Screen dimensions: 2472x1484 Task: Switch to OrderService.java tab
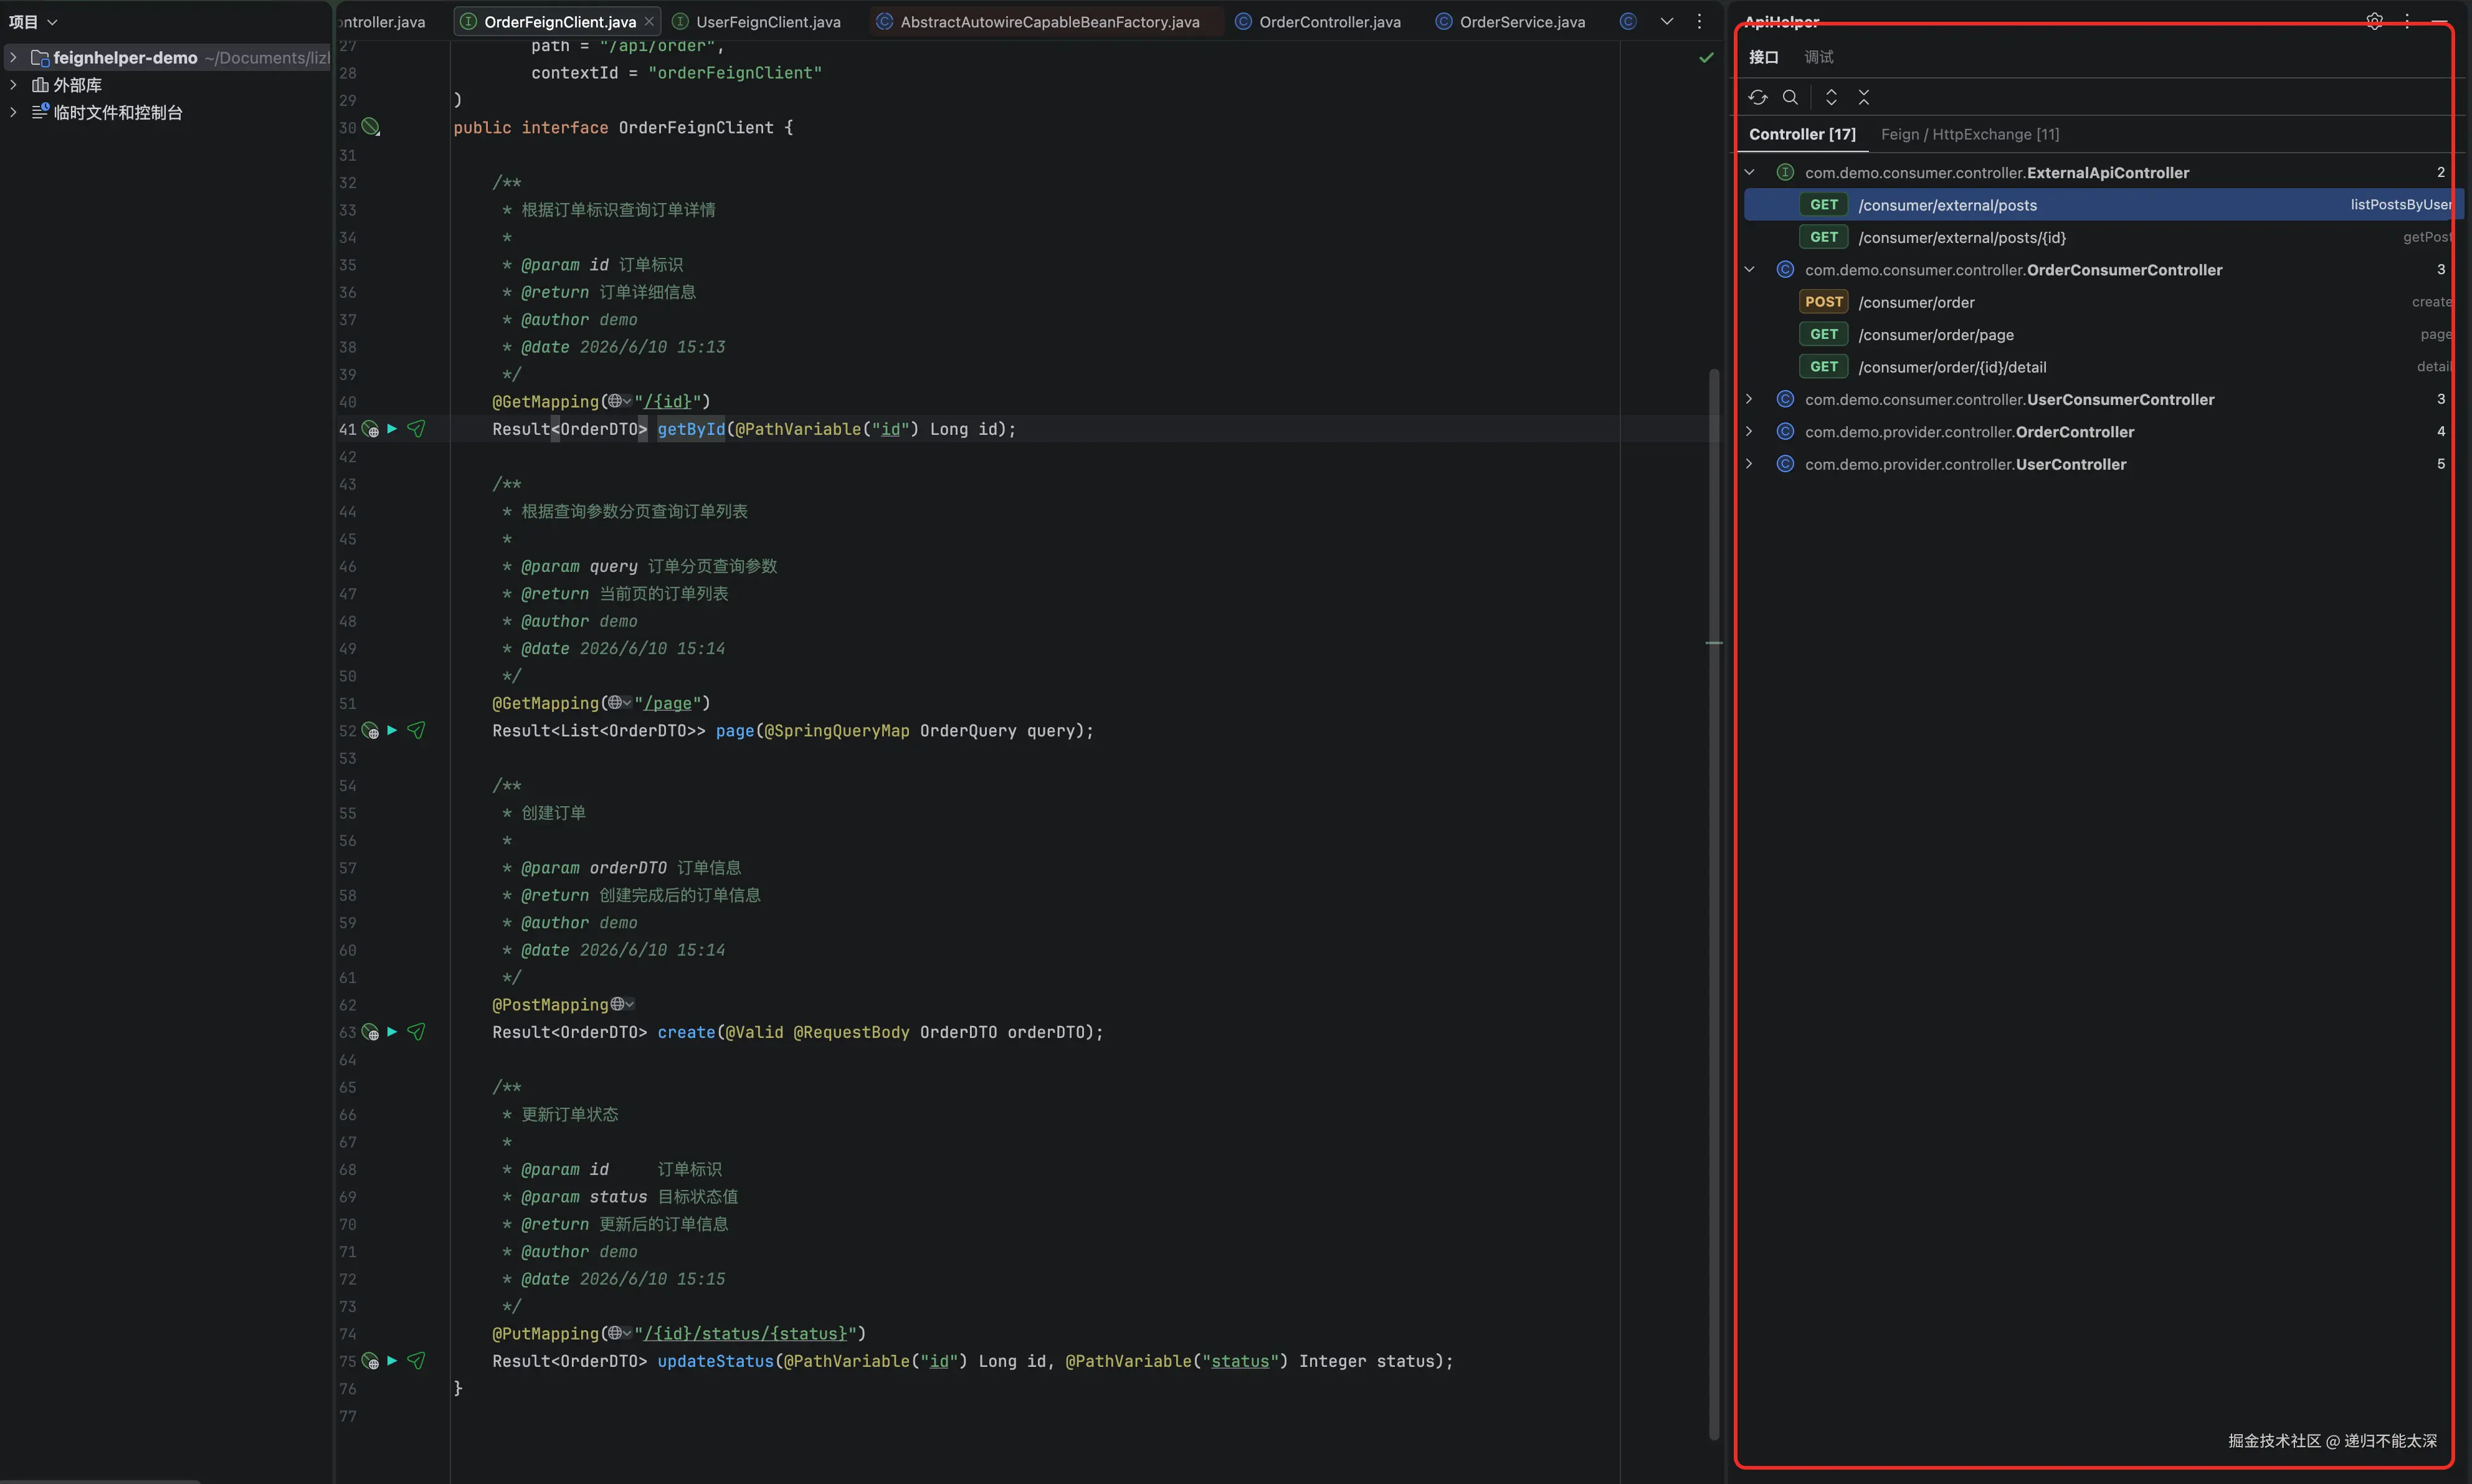coord(1511,21)
